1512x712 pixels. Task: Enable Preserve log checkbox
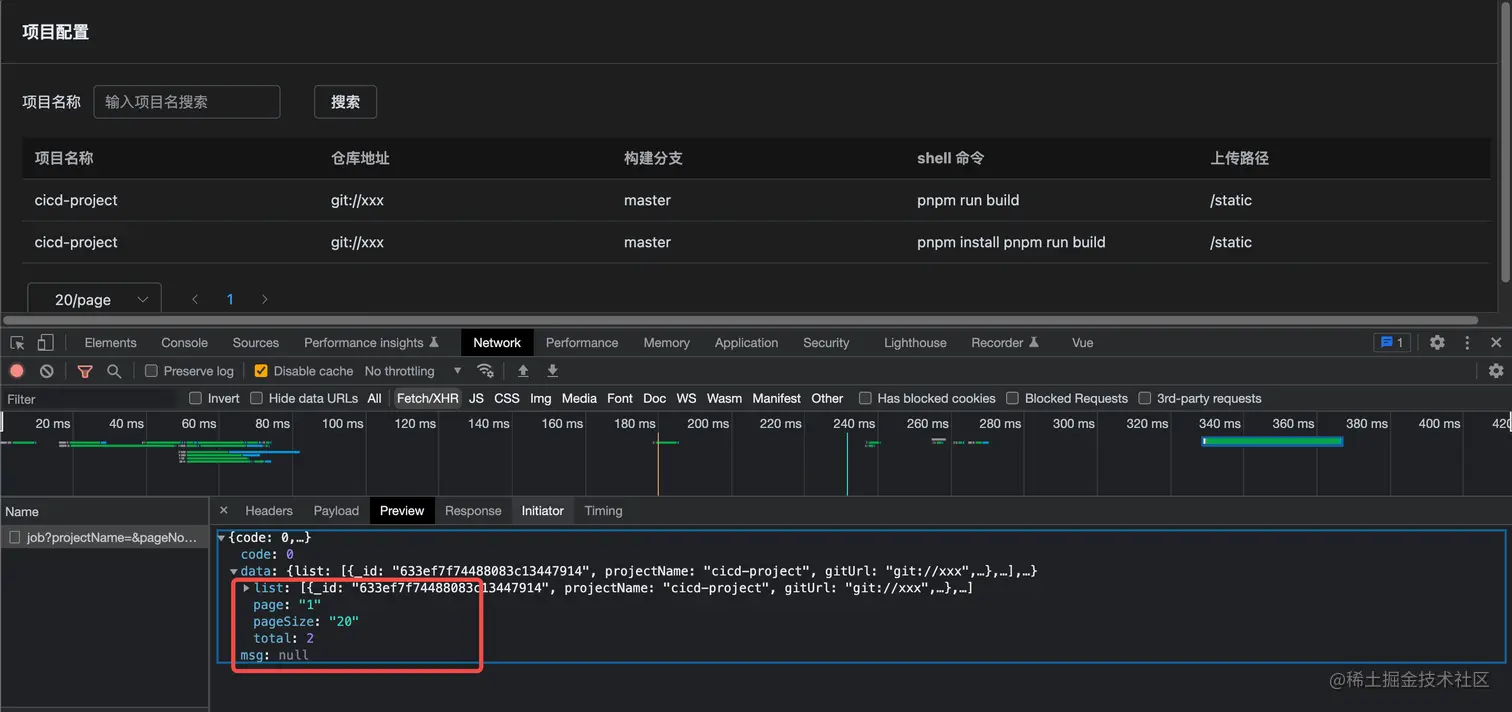[x=151, y=371]
